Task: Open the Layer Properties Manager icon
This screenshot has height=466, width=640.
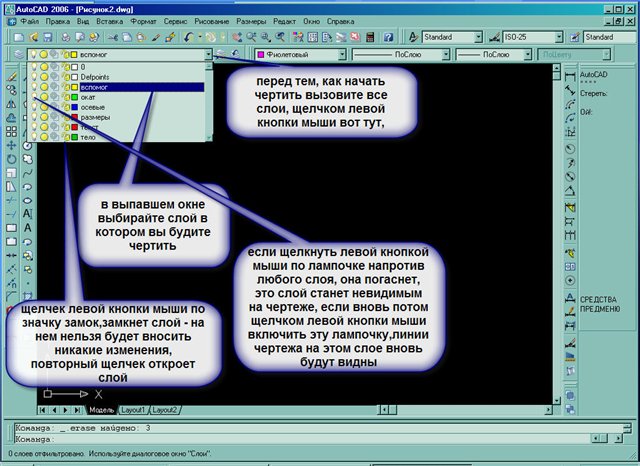Action: tap(20, 54)
